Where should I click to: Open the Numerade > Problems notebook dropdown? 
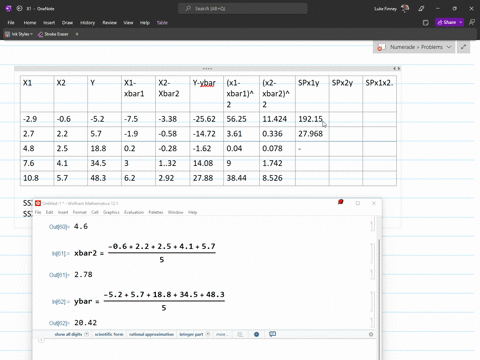[414, 47]
